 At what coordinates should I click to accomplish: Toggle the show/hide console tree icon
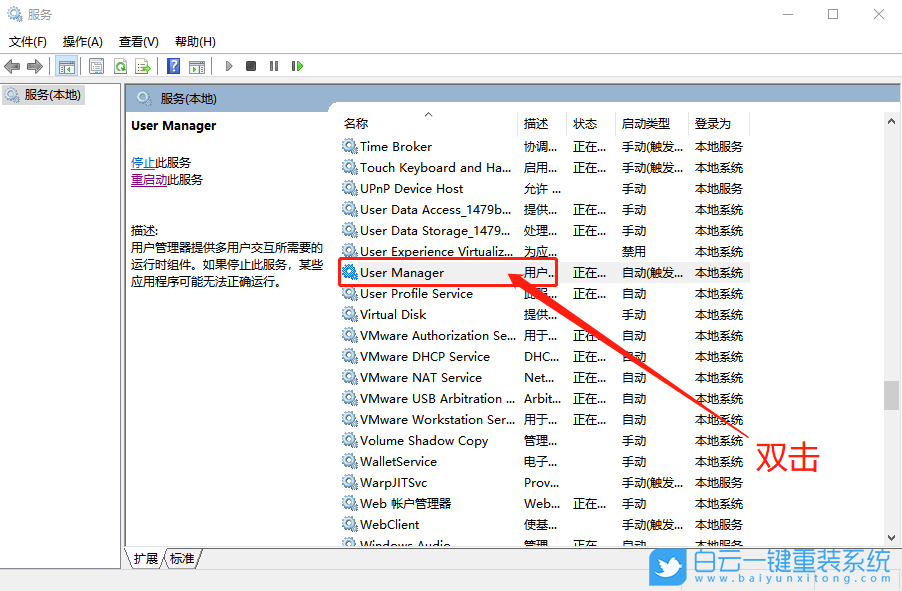(x=66, y=66)
